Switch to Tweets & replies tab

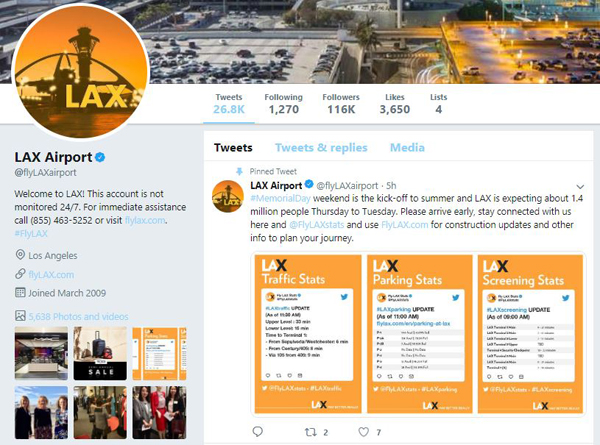coord(321,148)
